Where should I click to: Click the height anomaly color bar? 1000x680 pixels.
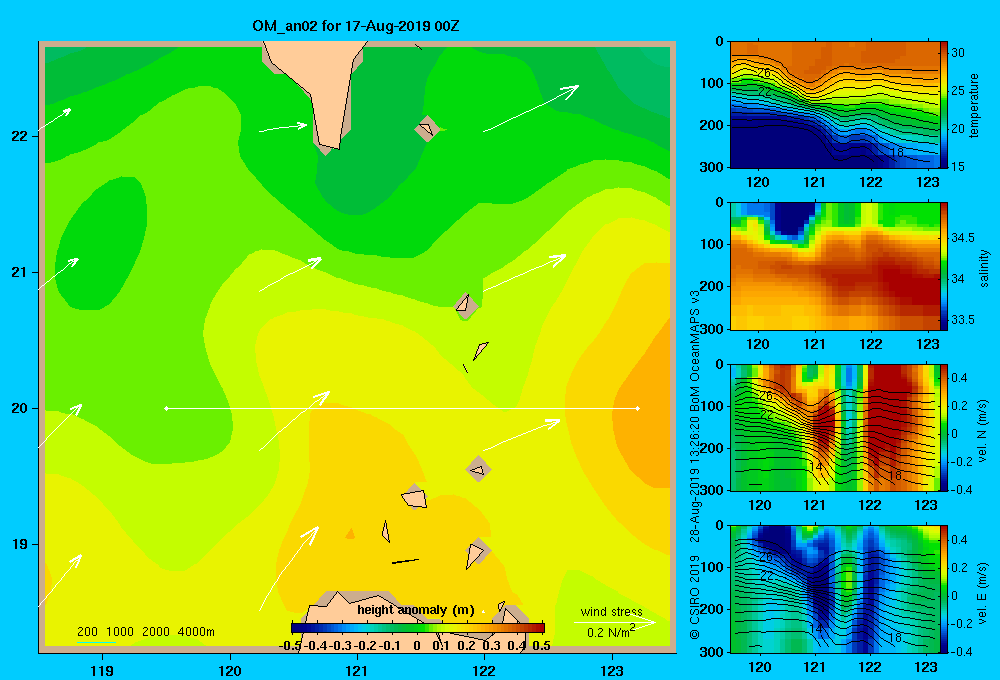click(x=418, y=628)
